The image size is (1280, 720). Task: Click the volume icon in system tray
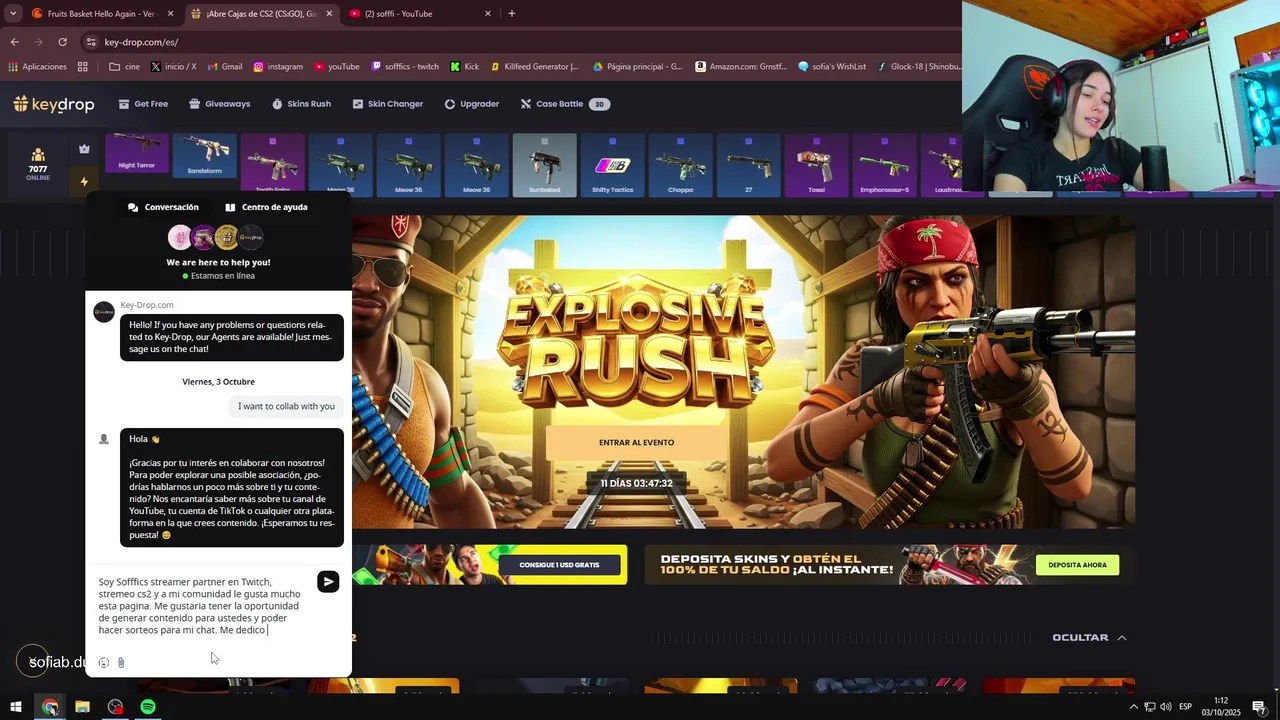(1166, 707)
